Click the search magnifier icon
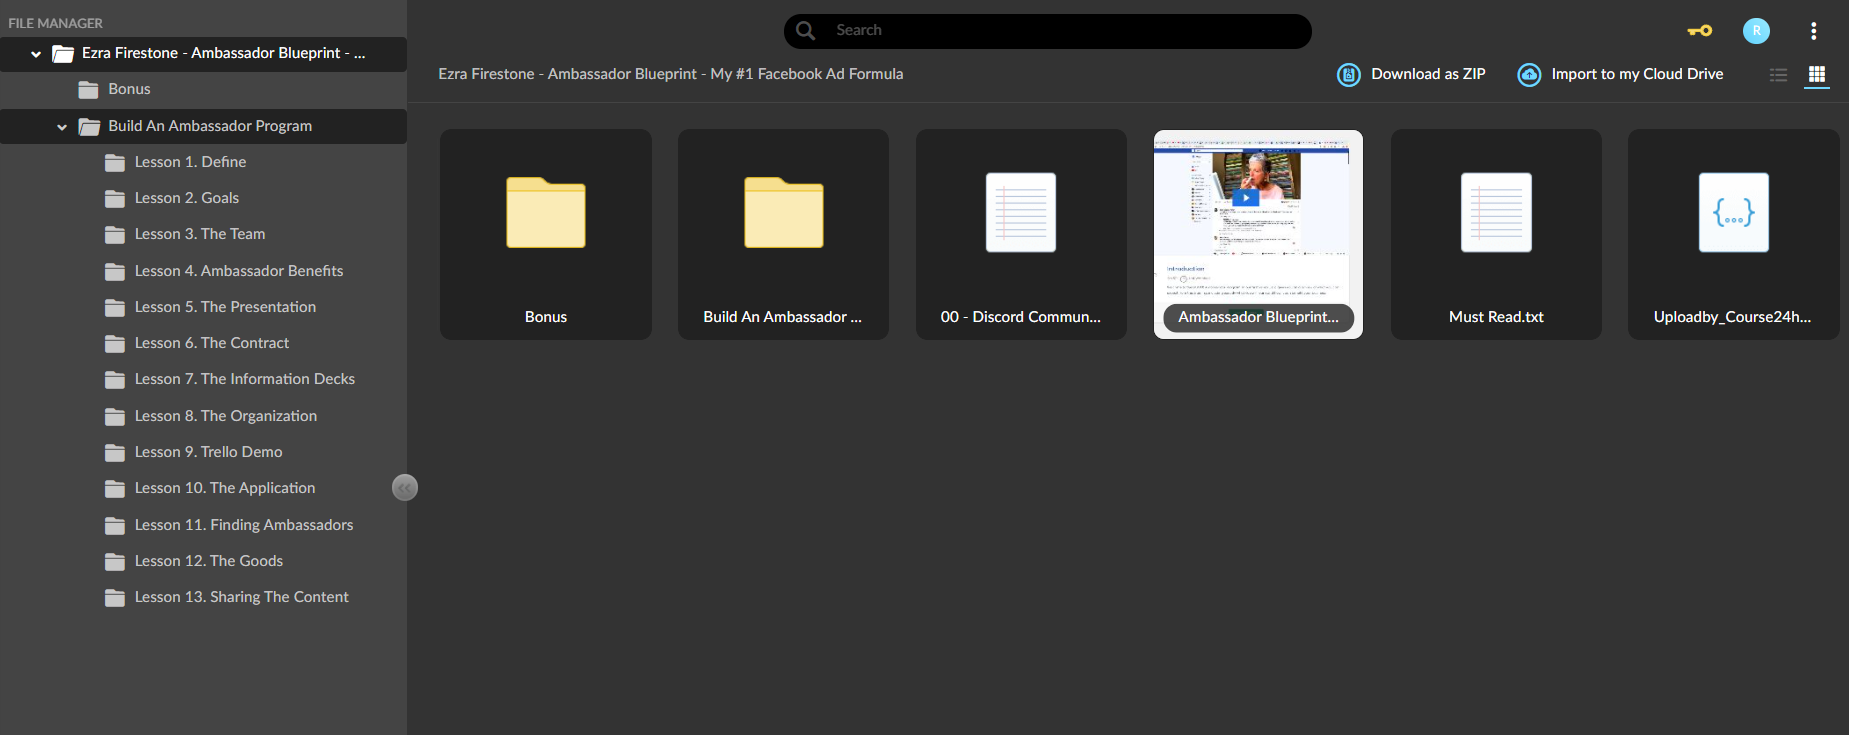The image size is (1849, 735). click(805, 31)
